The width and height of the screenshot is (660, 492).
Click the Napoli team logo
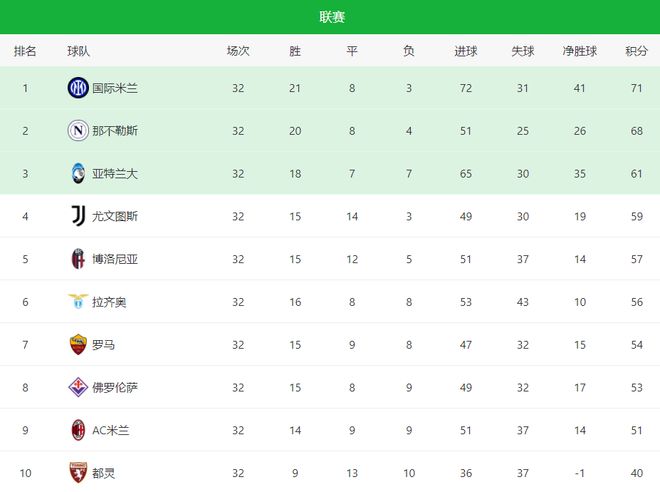pos(78,131)
